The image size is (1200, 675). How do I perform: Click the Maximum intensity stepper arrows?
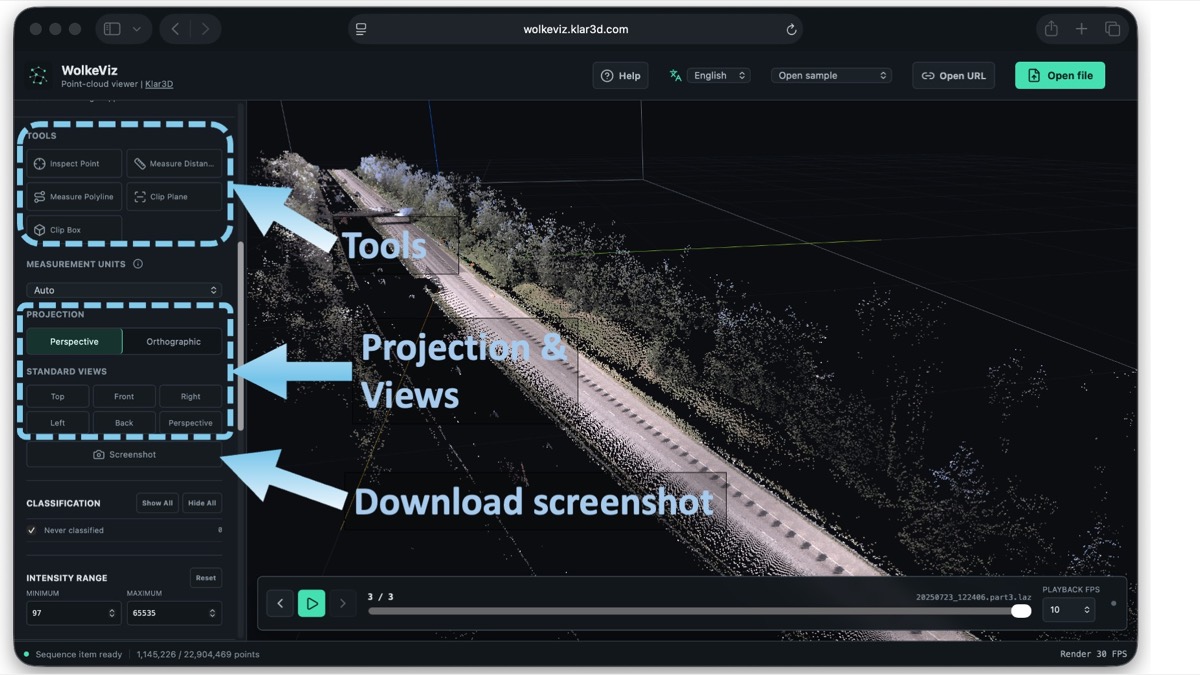coord(212,613)
